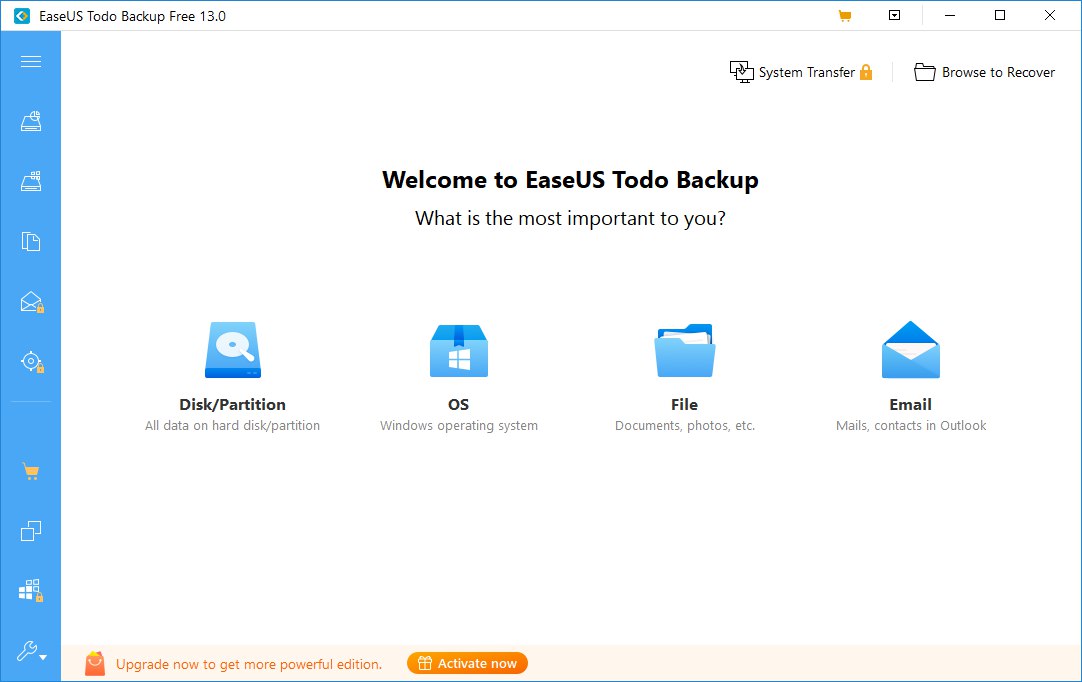Image resolution: width=1082 pixels, height=682 pixels.
Task: Click the System Transfer monitor icon
Action: [x=742, y=72]
